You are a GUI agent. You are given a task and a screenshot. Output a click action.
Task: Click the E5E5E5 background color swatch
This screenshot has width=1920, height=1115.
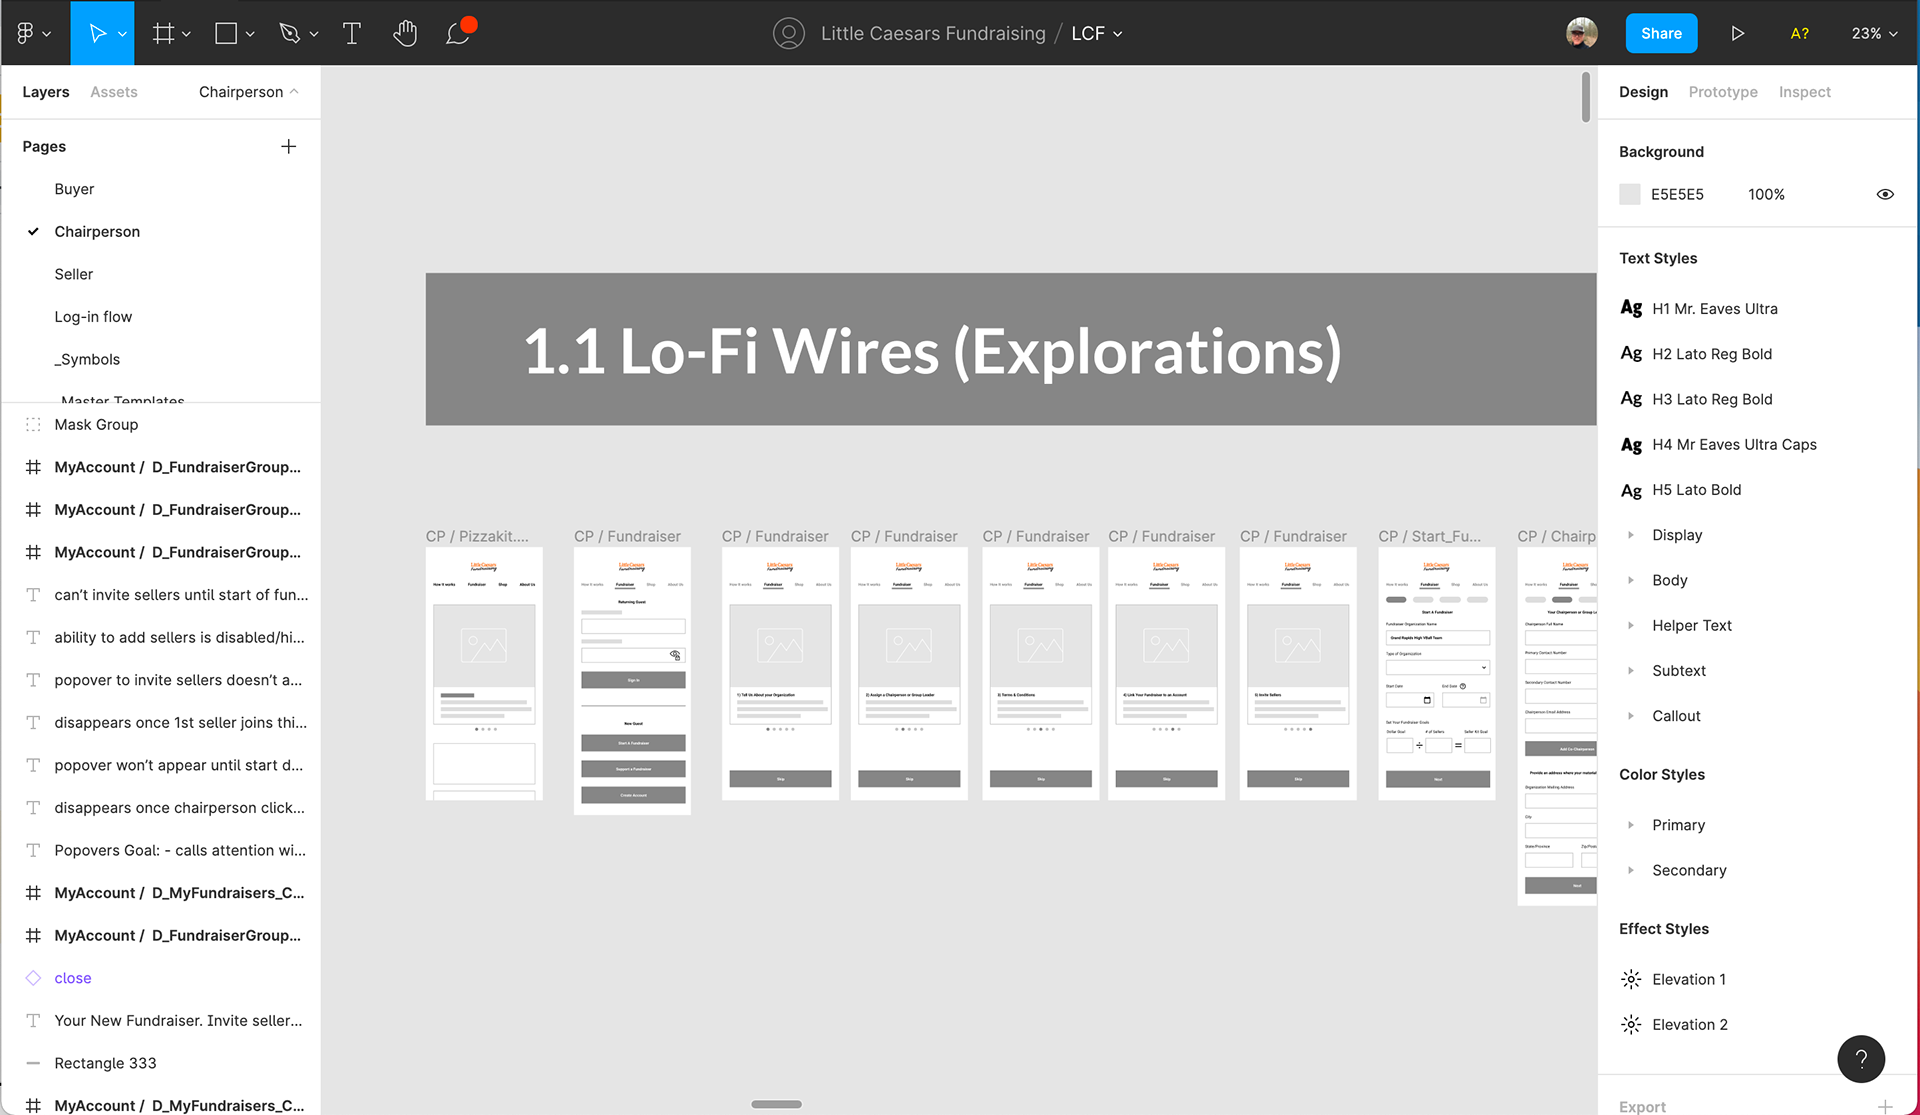[1630, 194]
